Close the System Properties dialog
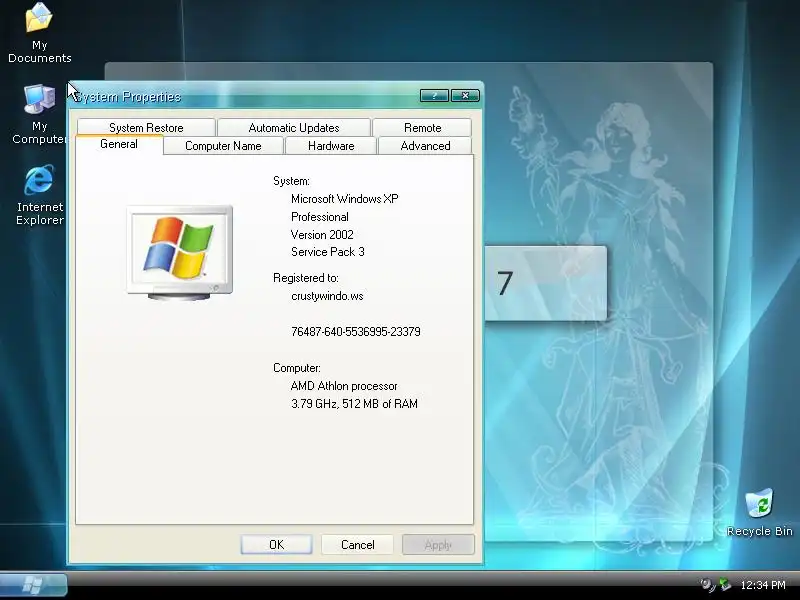The width and height of the screenshot is (800, 600). [x=465, y=95]
